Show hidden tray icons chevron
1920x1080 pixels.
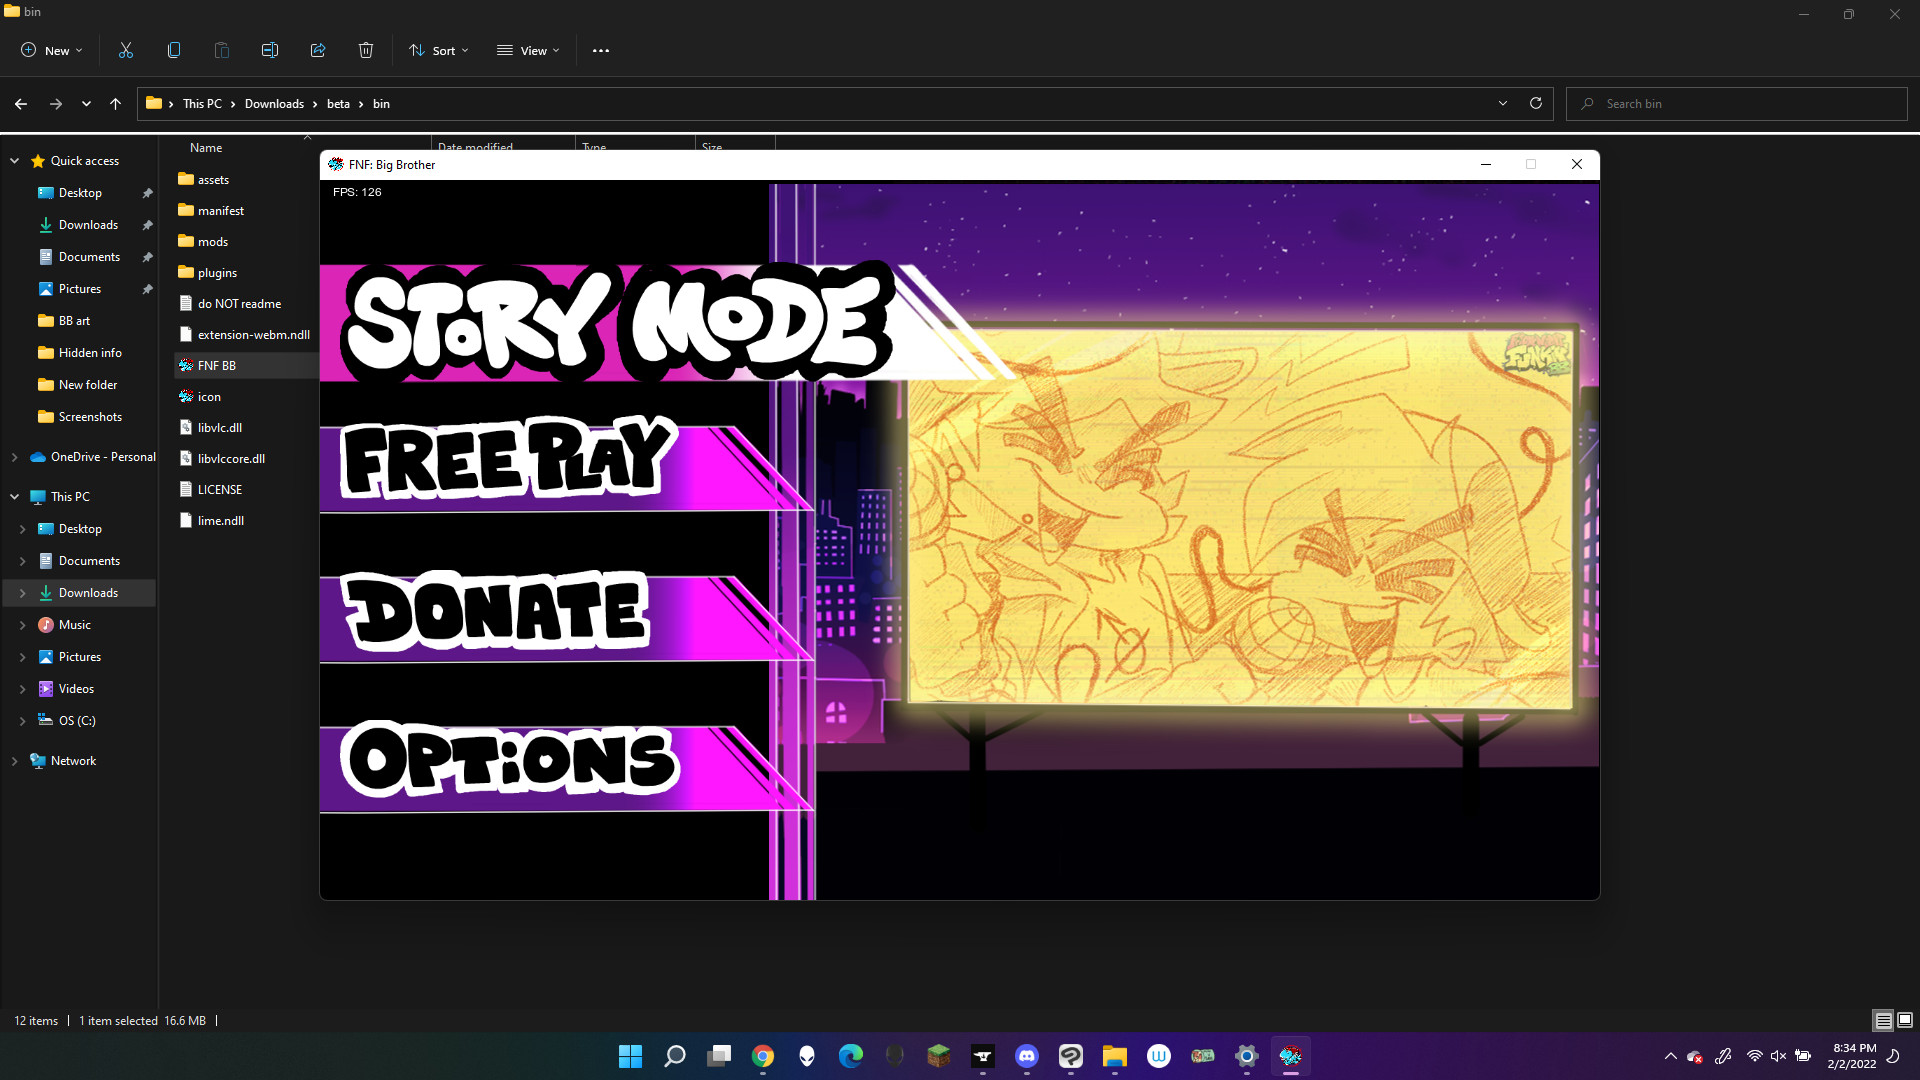[x=1670, y=1056]
